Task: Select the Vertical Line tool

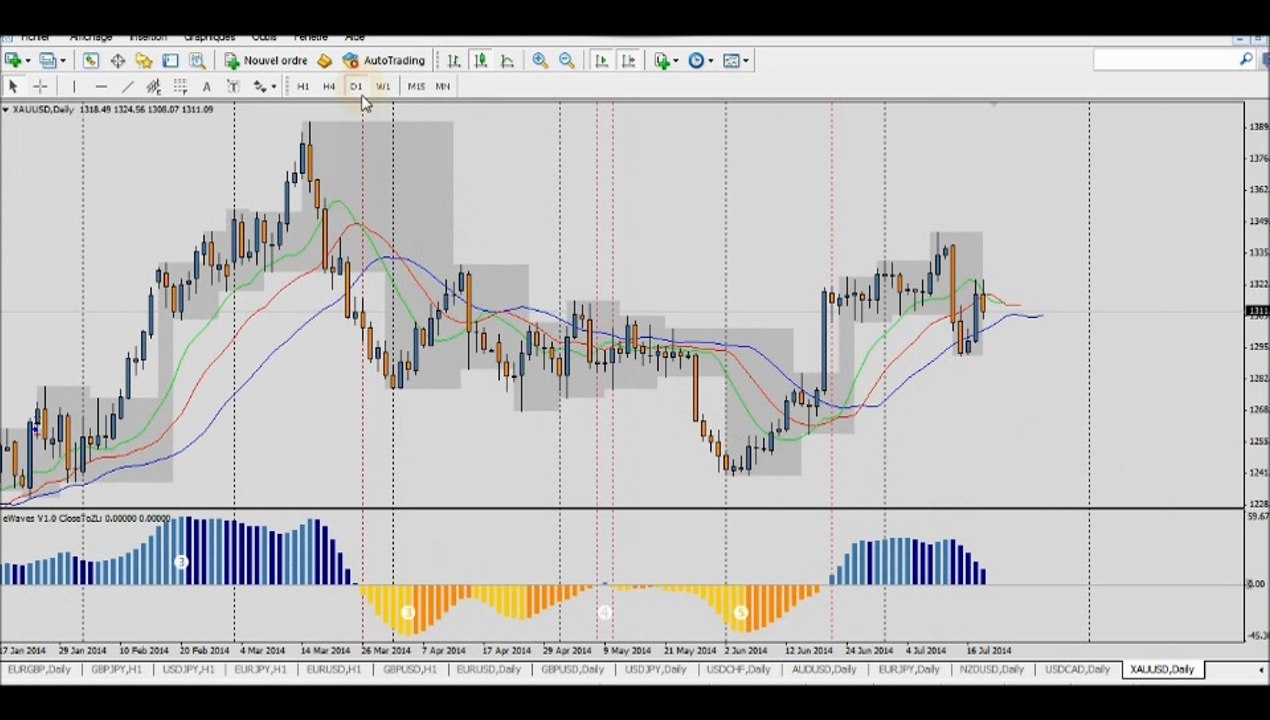Action: [74, 87]
